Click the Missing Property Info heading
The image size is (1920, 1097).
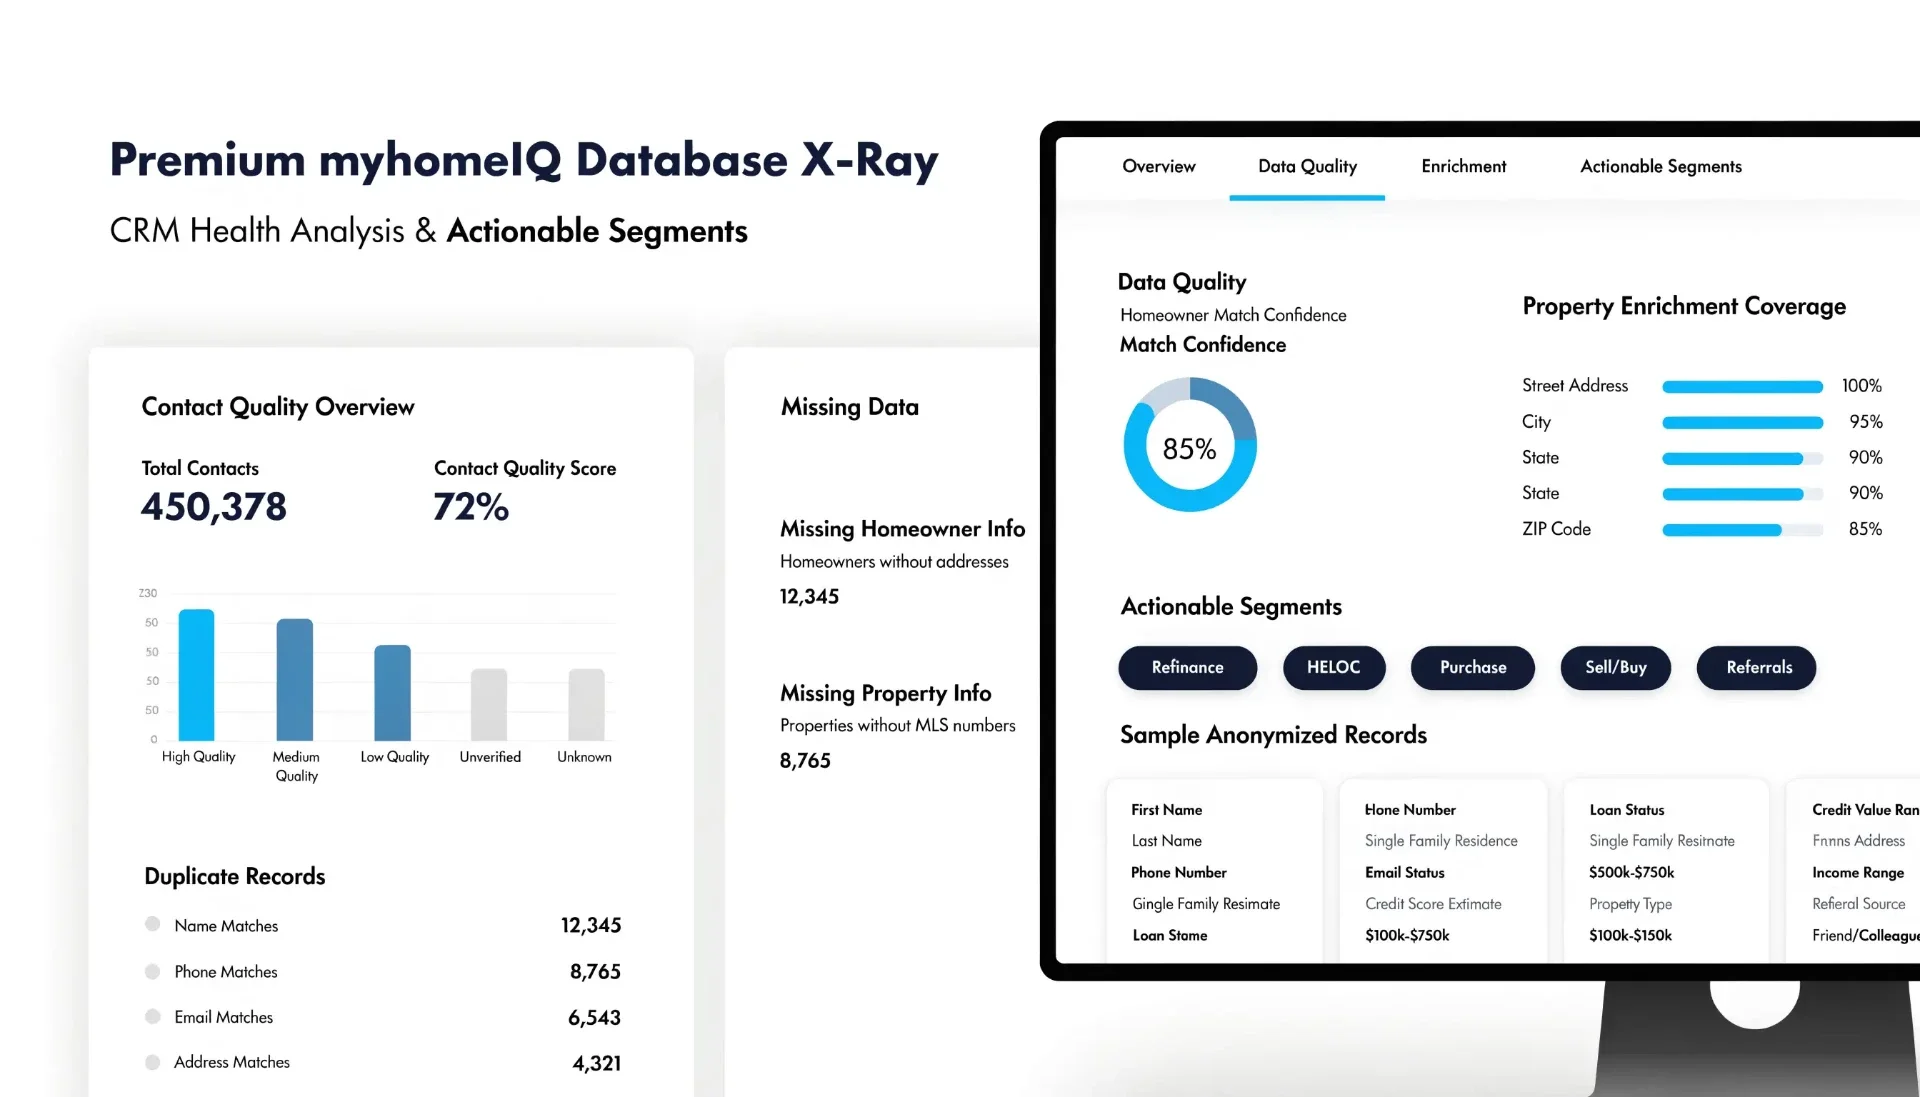[x=885, y=693]
